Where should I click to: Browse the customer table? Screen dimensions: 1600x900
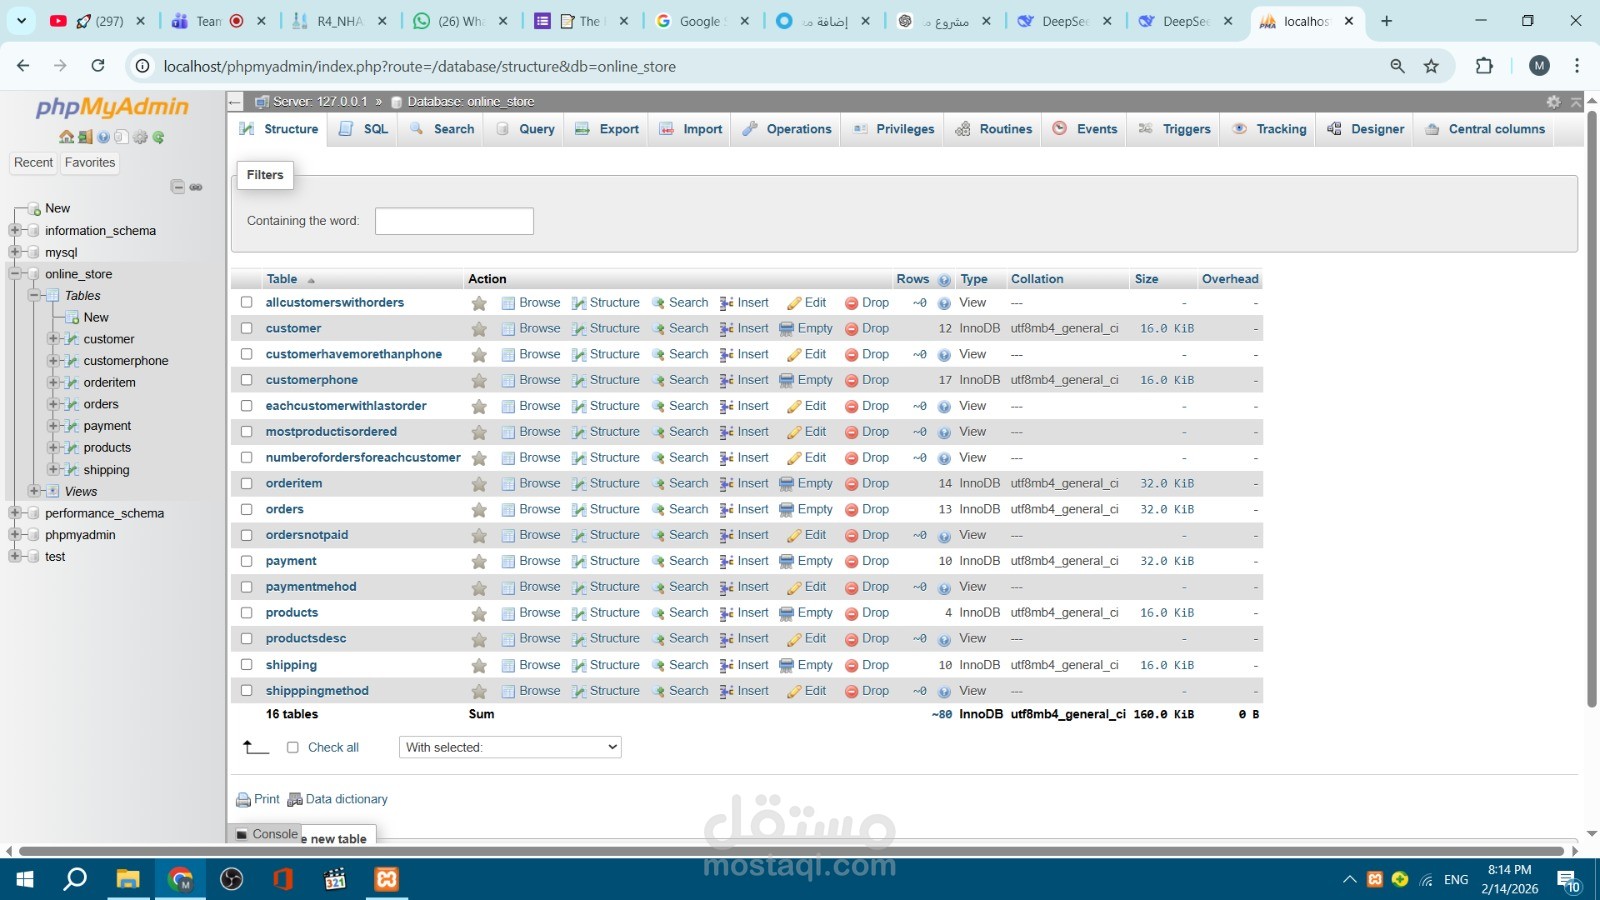(531, 329)
